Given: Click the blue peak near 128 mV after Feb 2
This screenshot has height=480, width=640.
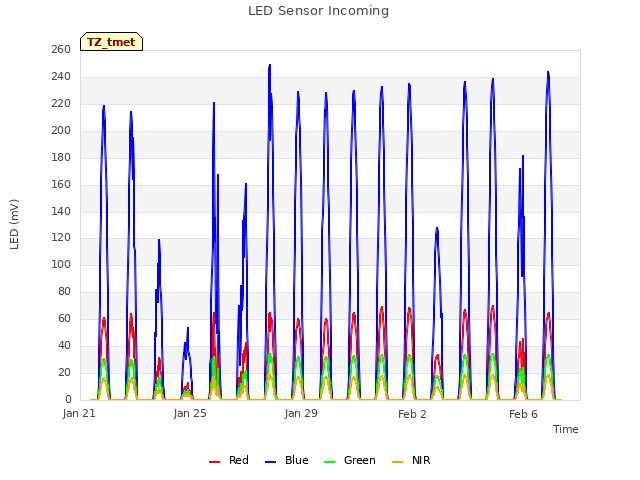Looking at the screenshot, I should (437, 229).
